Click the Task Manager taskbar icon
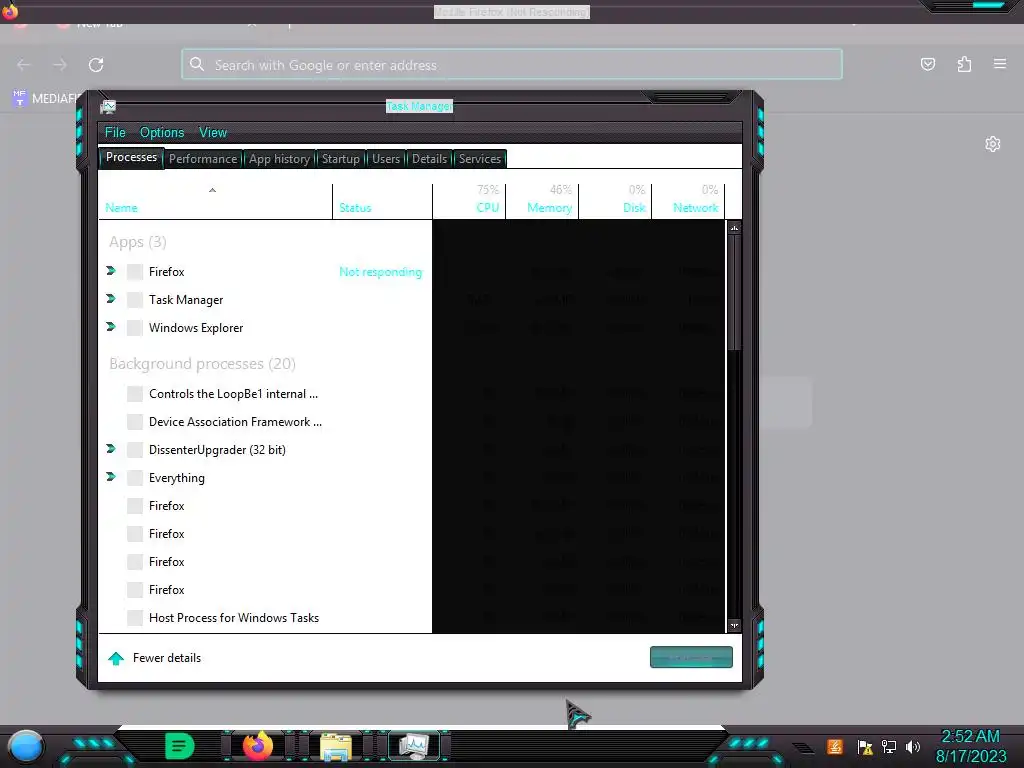This screenshot has height=768, width=1024. (414, 746)
